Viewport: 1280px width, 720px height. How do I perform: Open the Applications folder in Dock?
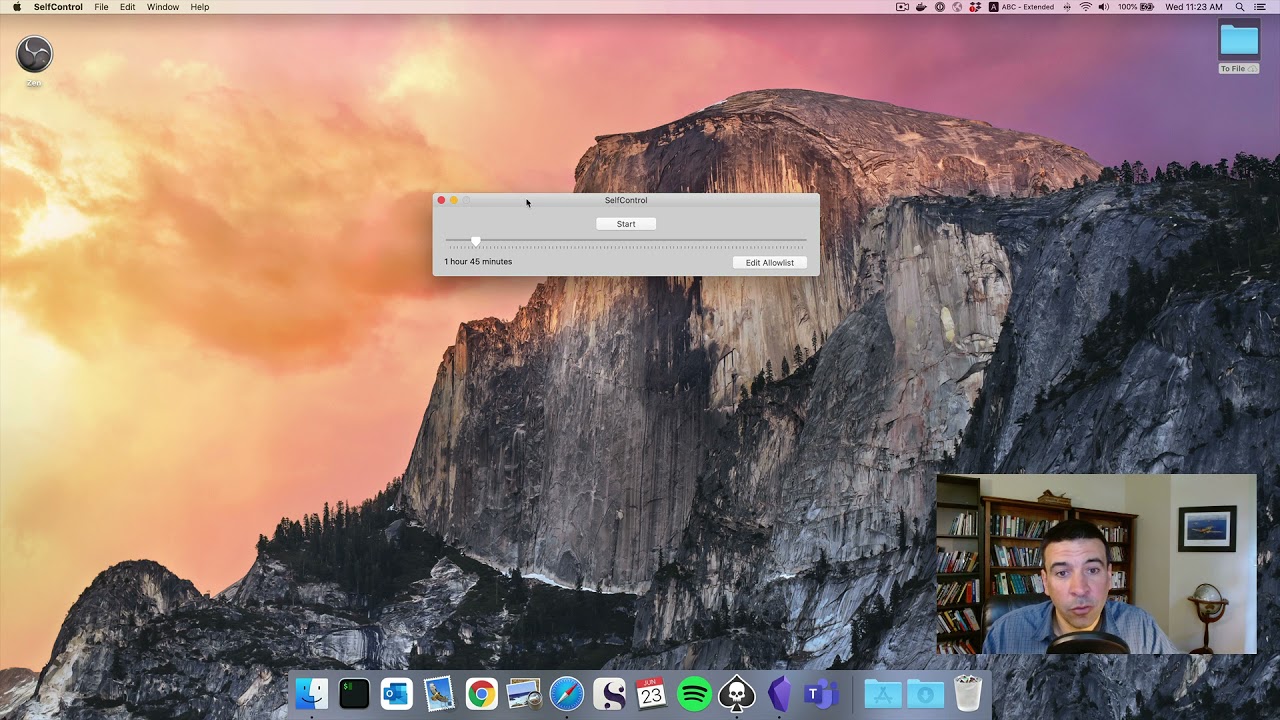click(883, 693)
